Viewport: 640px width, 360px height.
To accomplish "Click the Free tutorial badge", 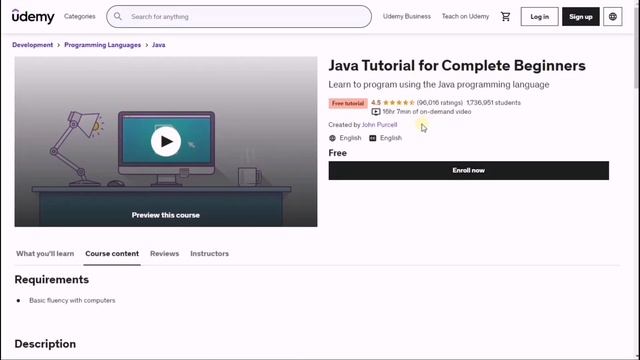I will [x=348, y=103].
